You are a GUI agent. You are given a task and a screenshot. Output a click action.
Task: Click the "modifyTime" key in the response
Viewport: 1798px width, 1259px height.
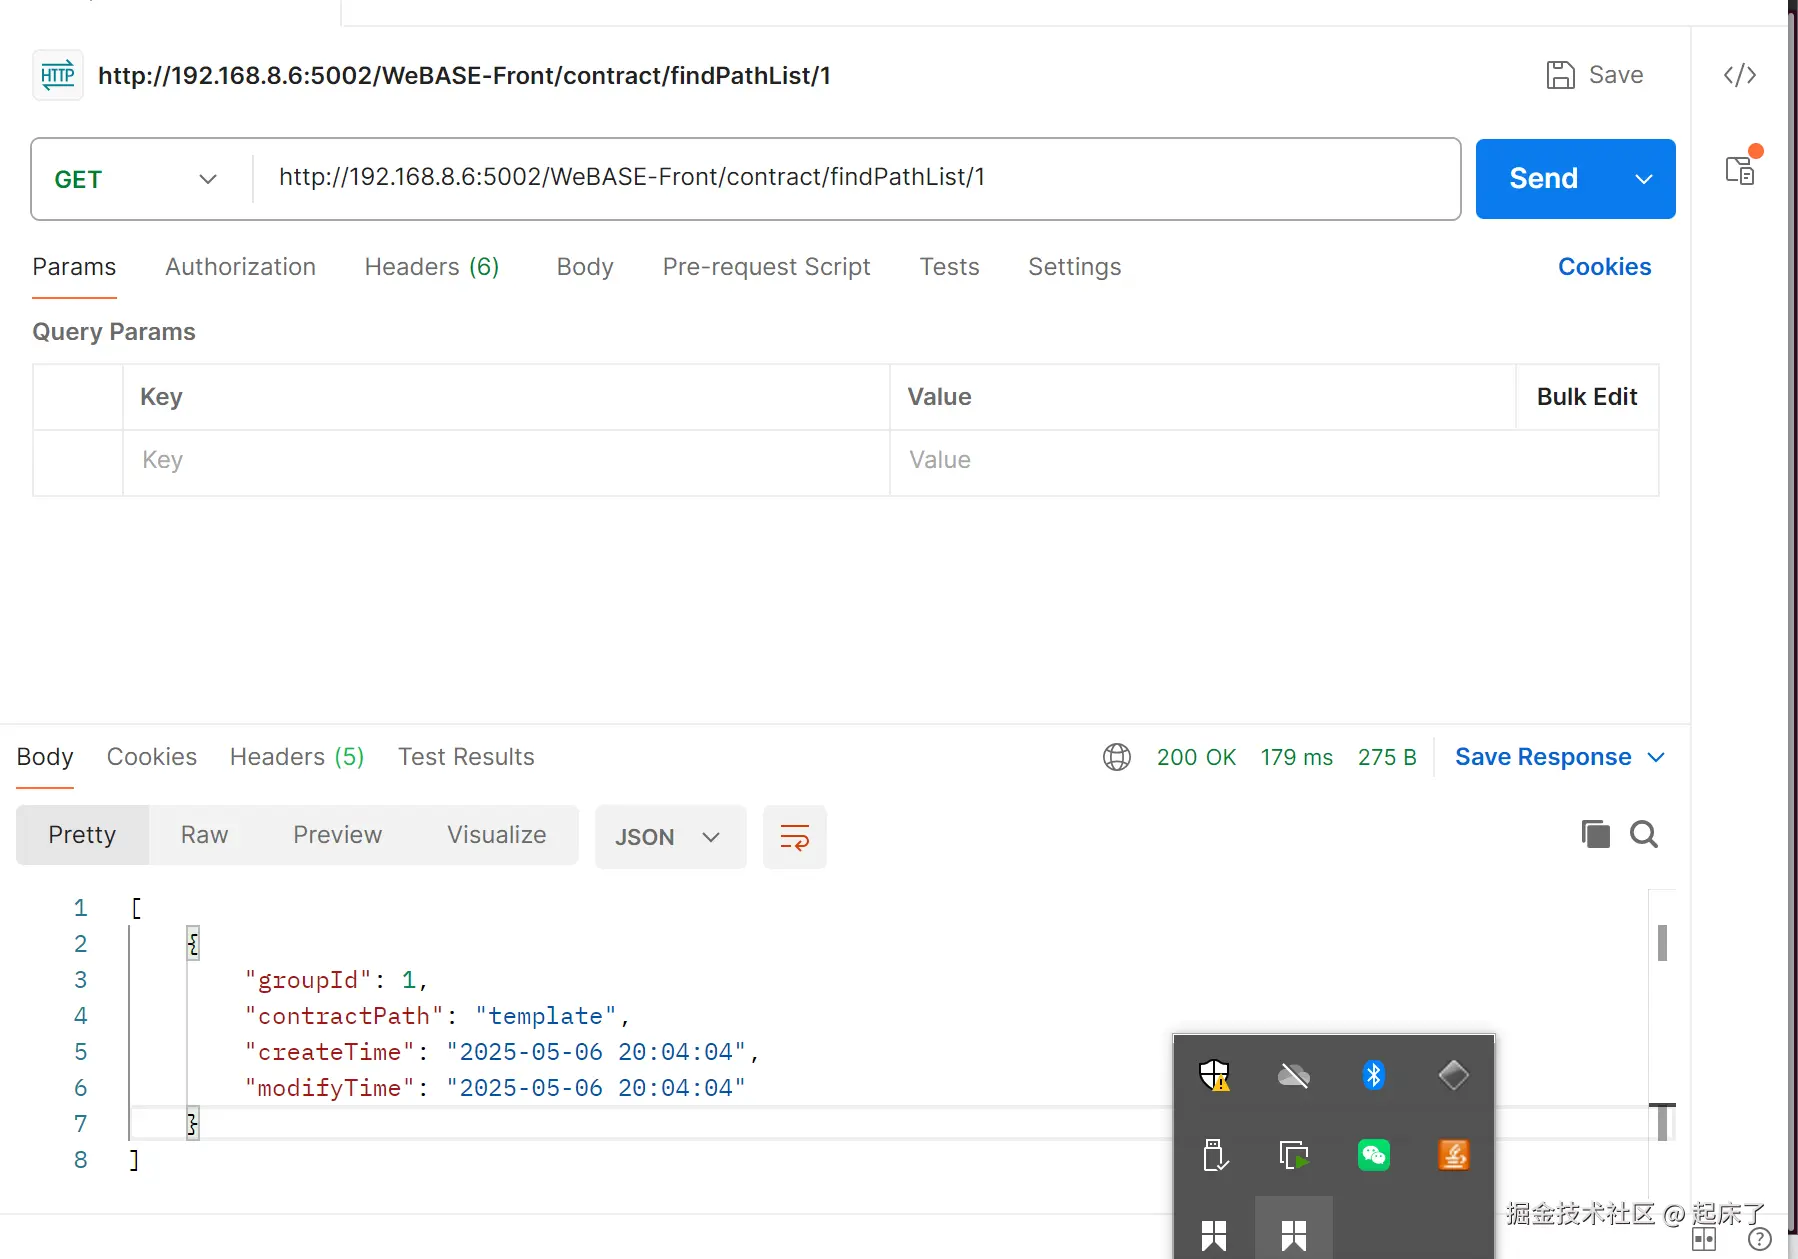[330, 1088]
